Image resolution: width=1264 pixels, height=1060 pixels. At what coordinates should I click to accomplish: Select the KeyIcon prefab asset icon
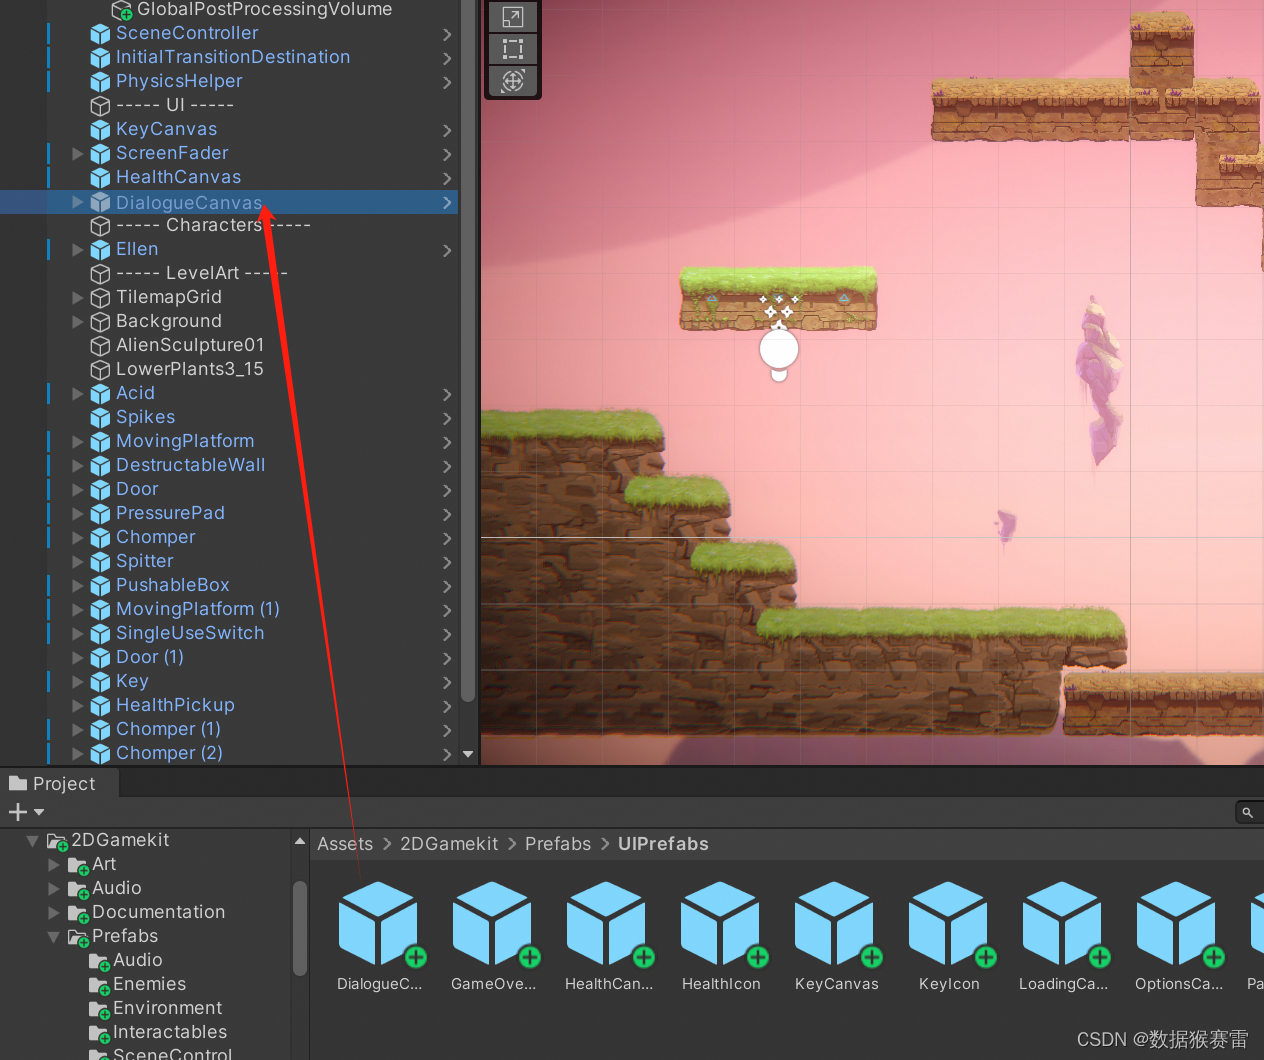(x=948, y=923)
